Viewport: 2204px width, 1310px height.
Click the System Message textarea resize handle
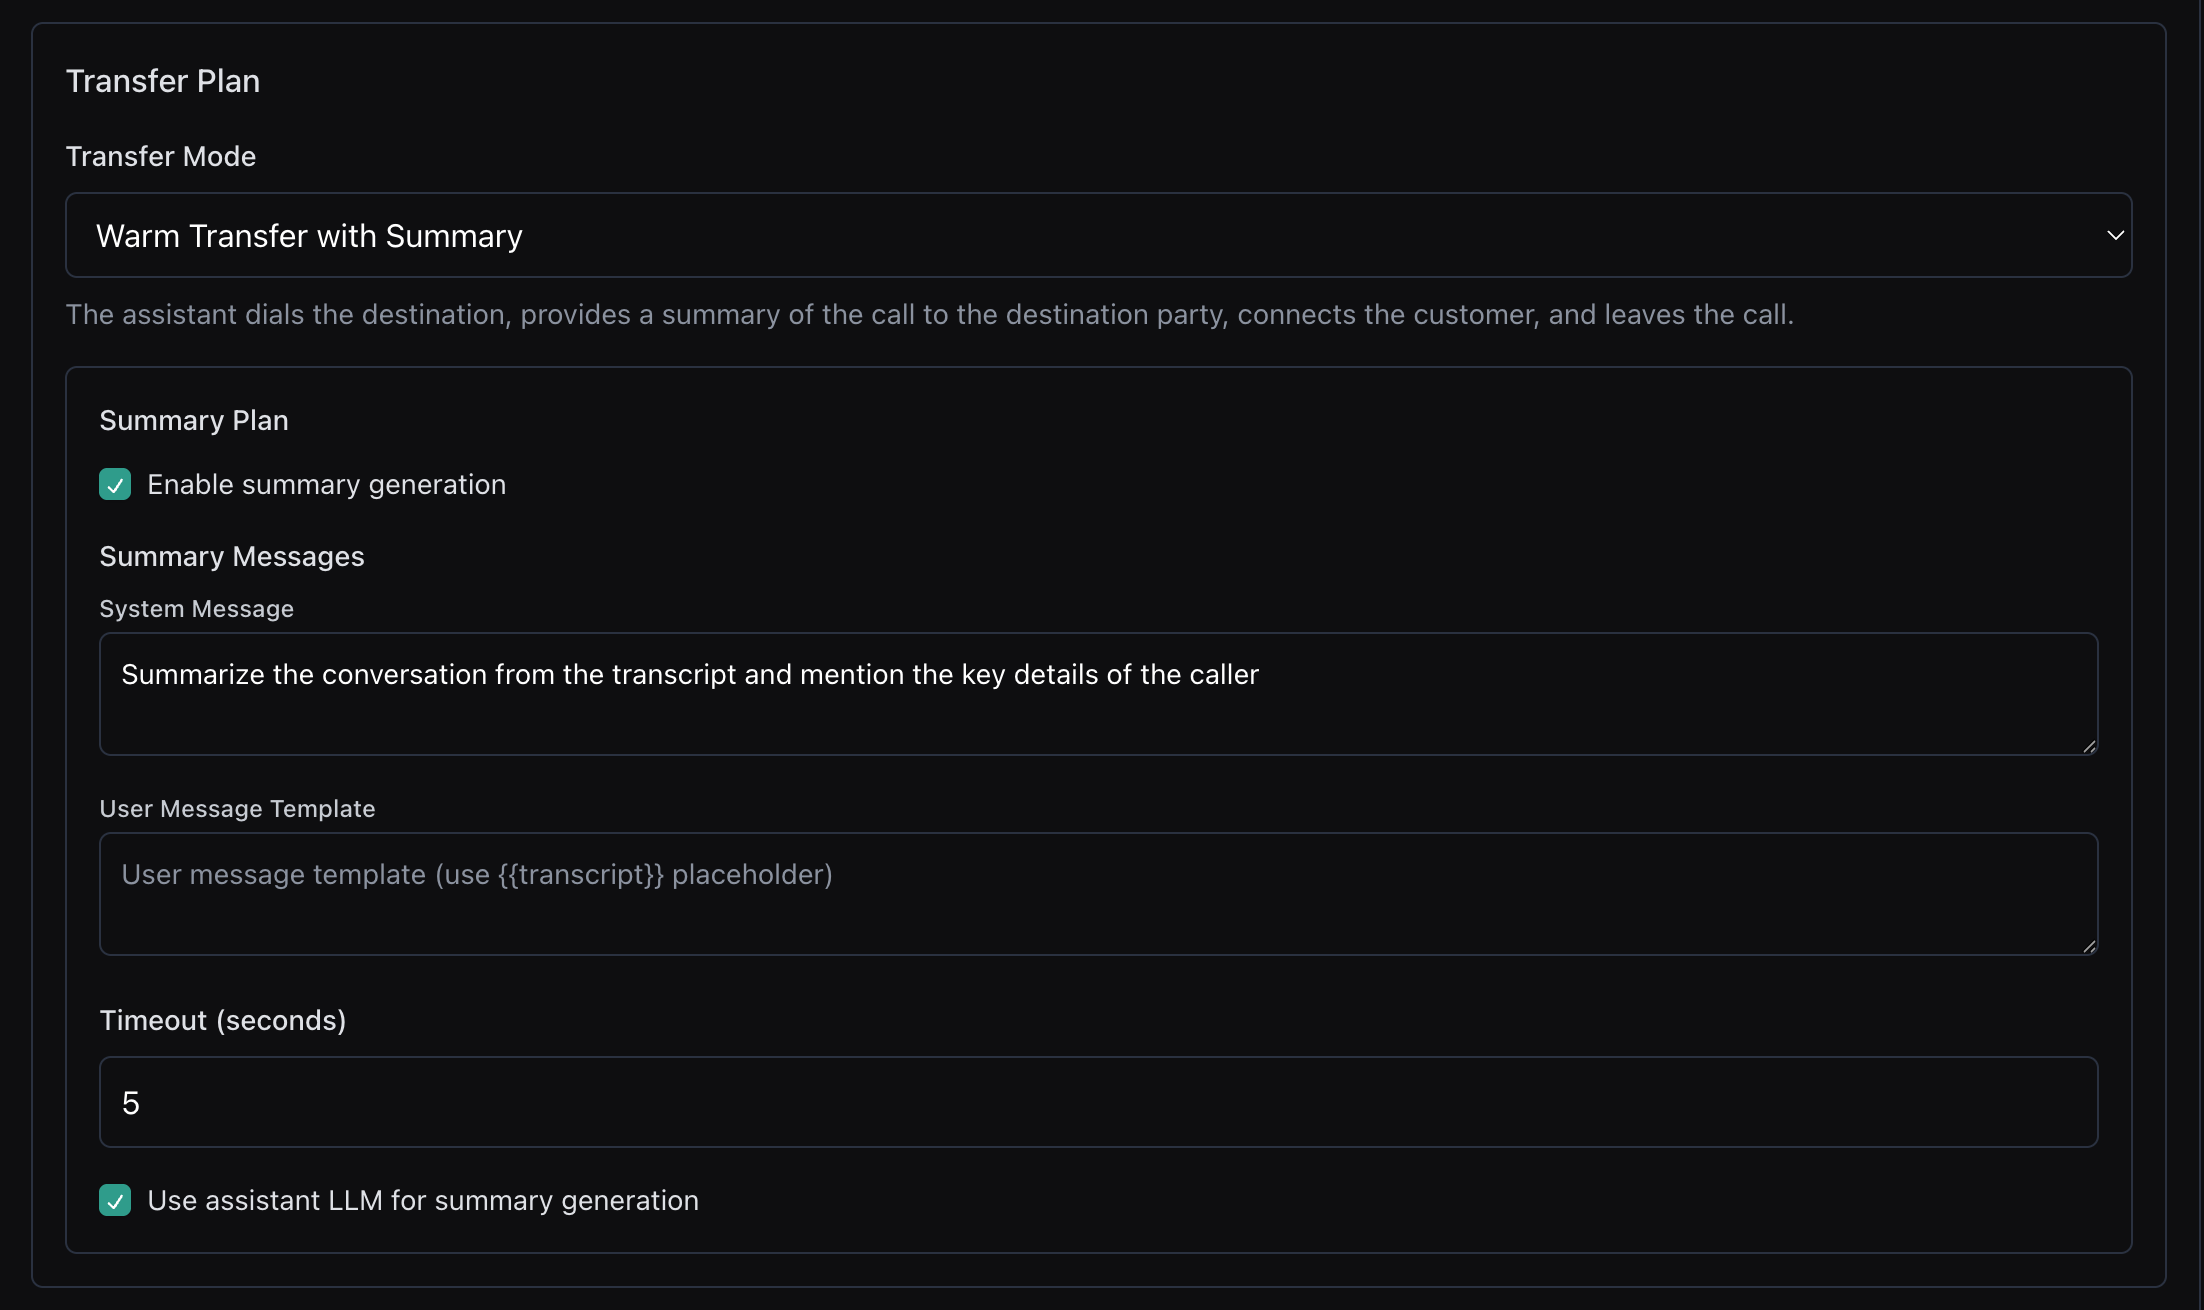coord(2088,746)
